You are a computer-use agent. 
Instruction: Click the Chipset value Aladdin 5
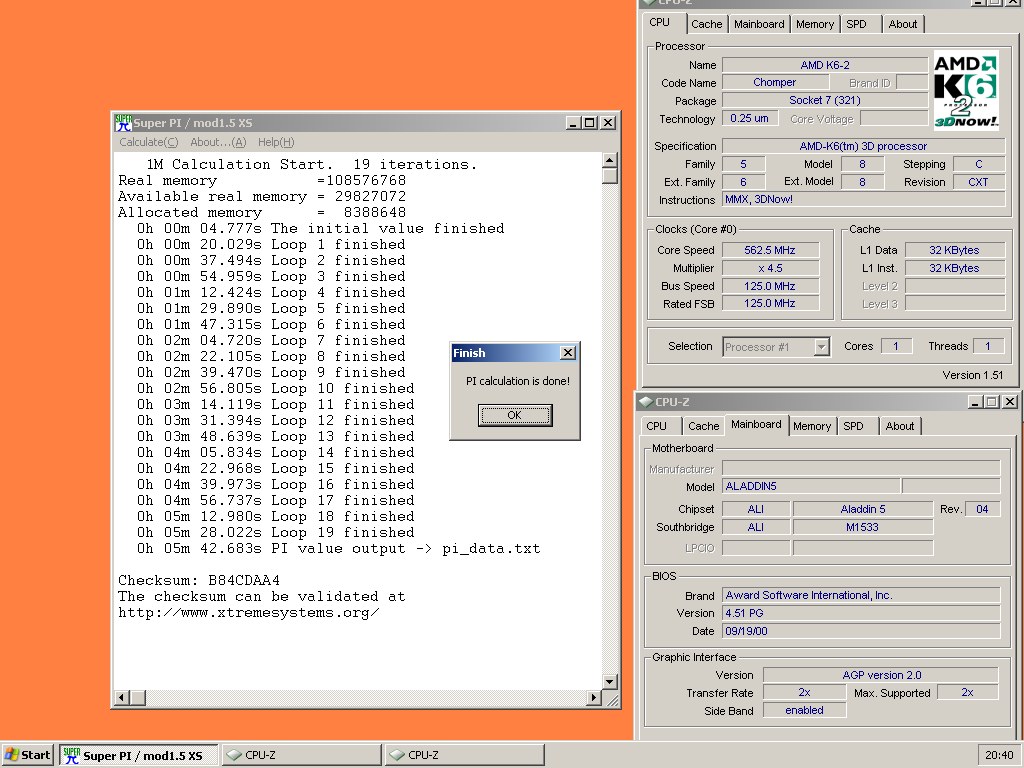tap(863, 509)
